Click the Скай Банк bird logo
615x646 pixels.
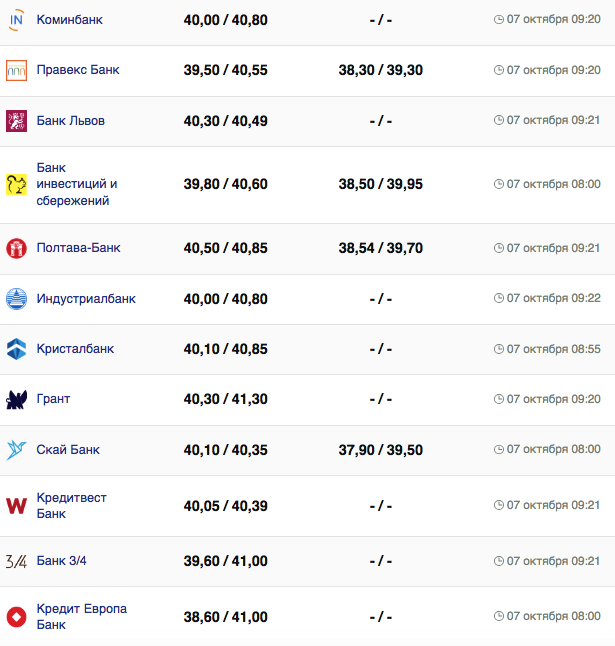16,450
